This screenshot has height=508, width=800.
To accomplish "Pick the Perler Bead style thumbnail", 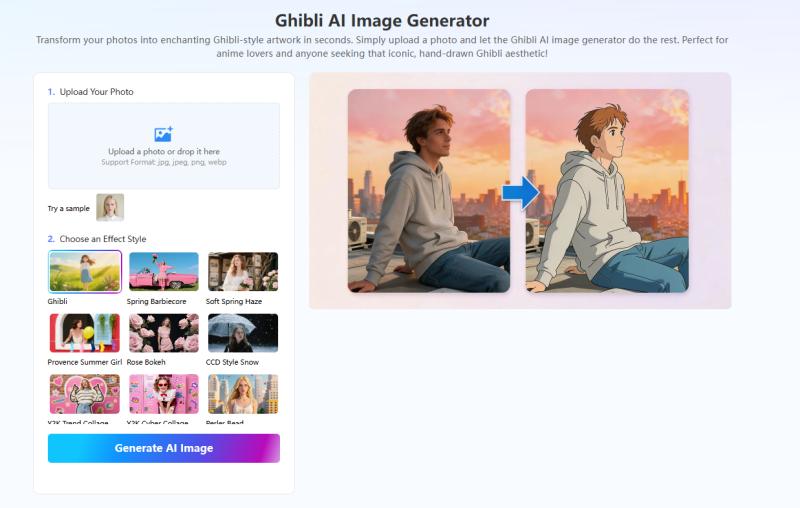I will point(243,394).
